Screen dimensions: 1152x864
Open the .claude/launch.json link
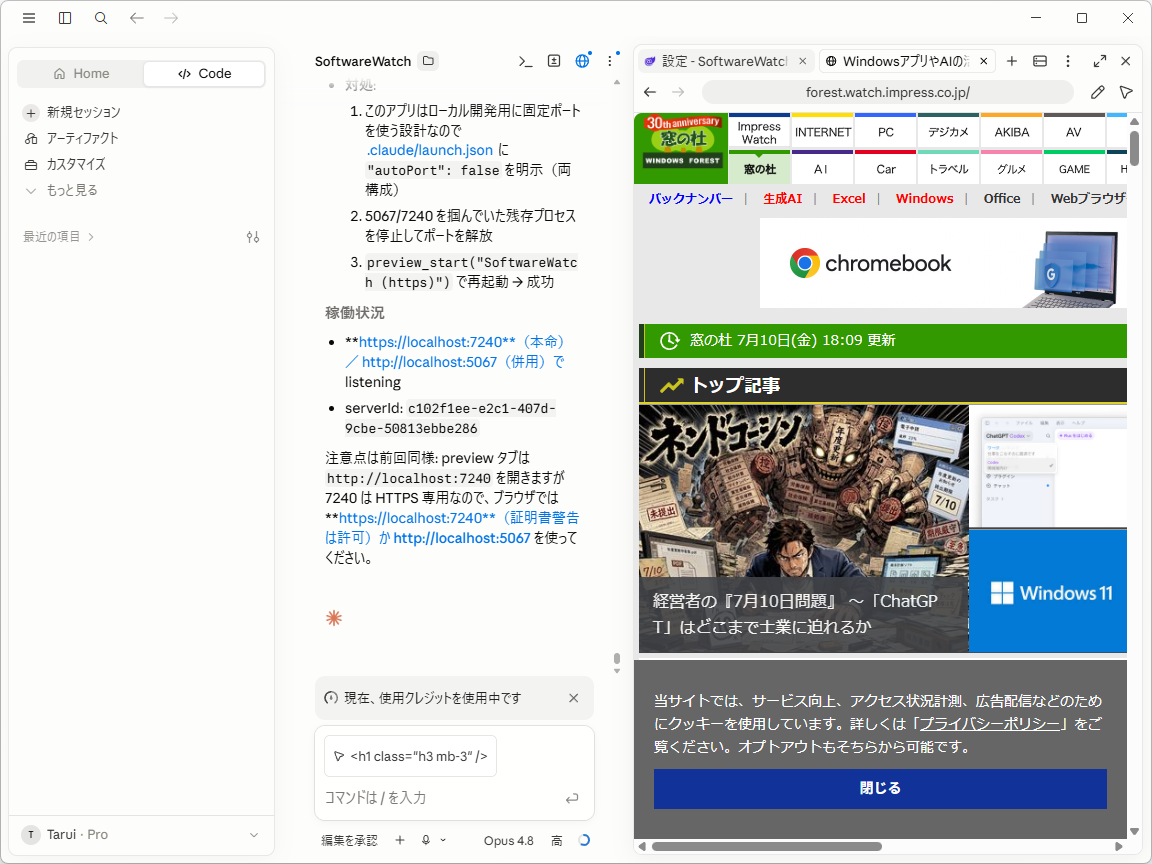(430, 150)
